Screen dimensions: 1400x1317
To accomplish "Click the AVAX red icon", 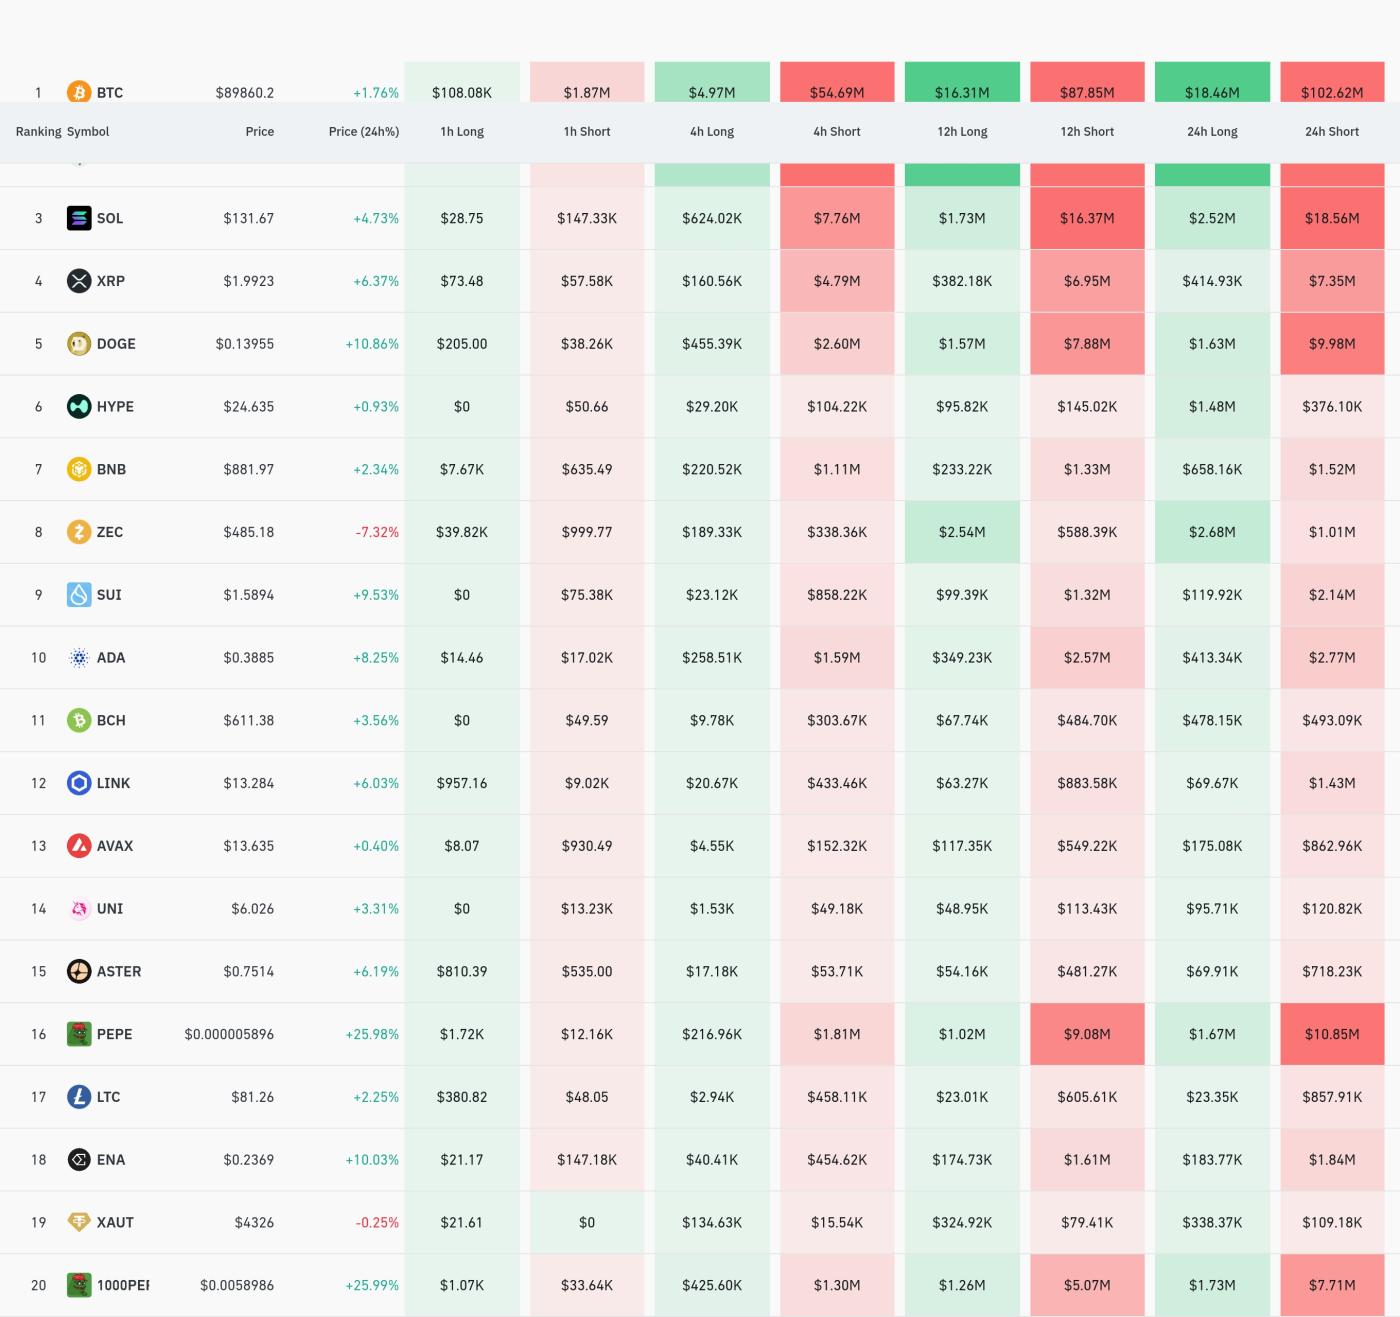I will tap(78, 846).
